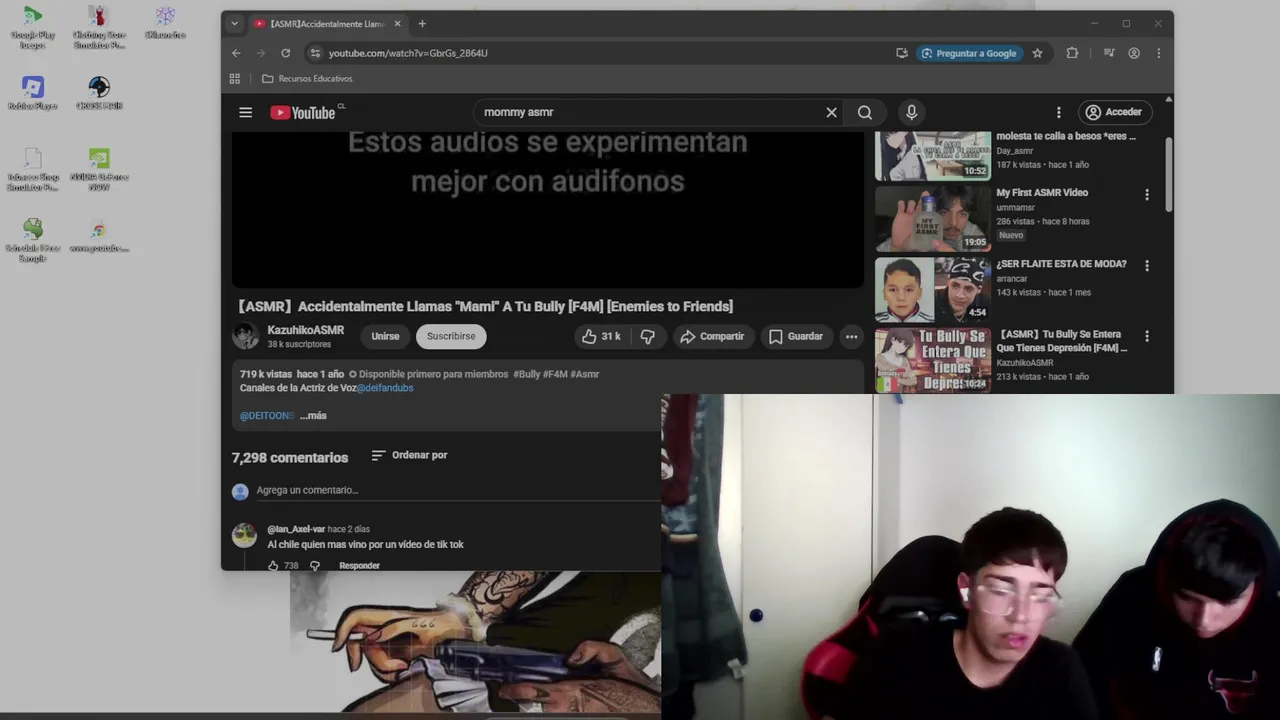The image size is (1280, 720).
Task: Expand description with ...más
Action: [x=313, y=415]
